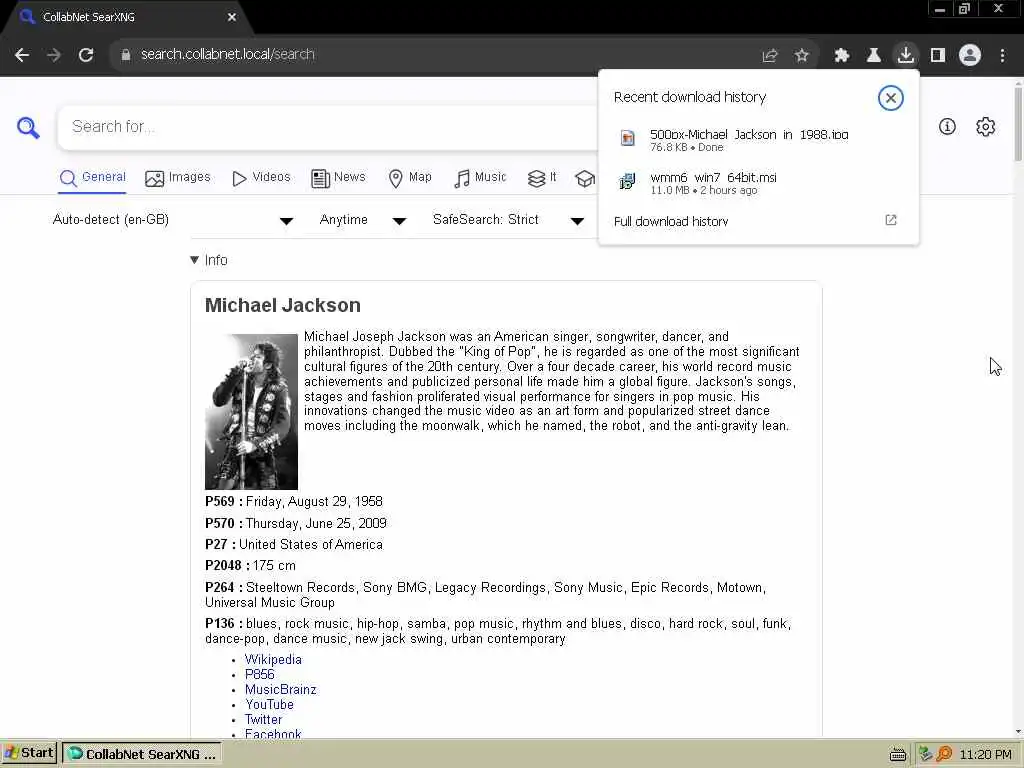The height and width of the screenshot is (768, 1024).
Task: Open the Chrome Labs flask icon
Action: point(874,56)
